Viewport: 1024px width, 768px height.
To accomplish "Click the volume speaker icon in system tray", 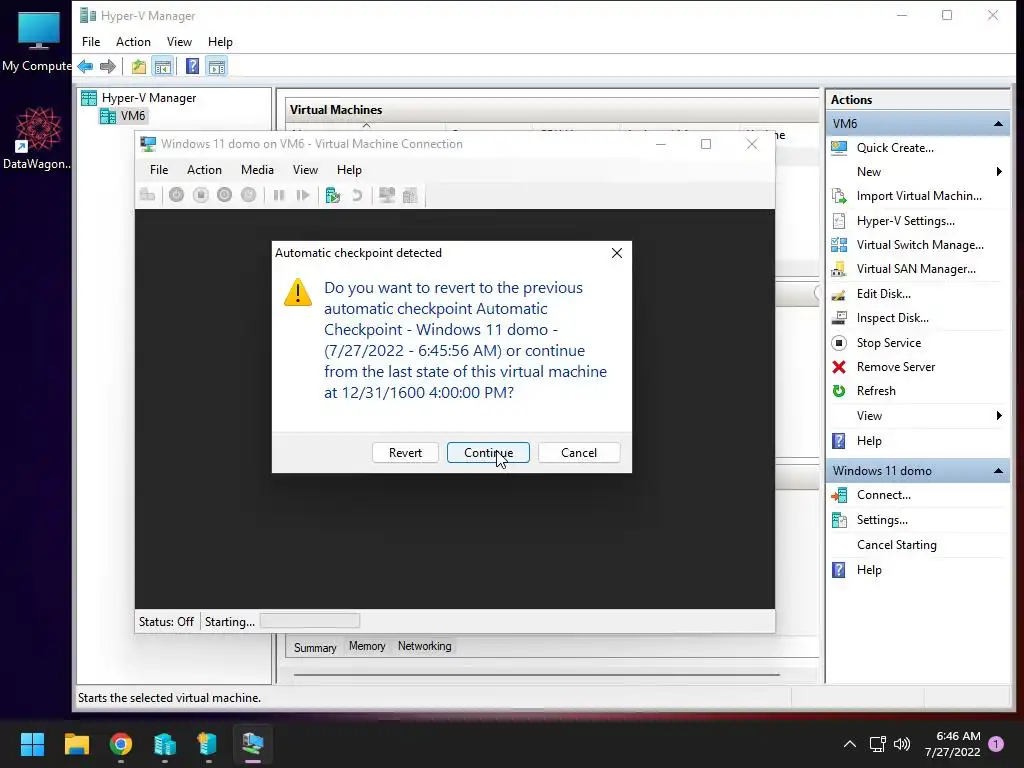I will point(902,744).
